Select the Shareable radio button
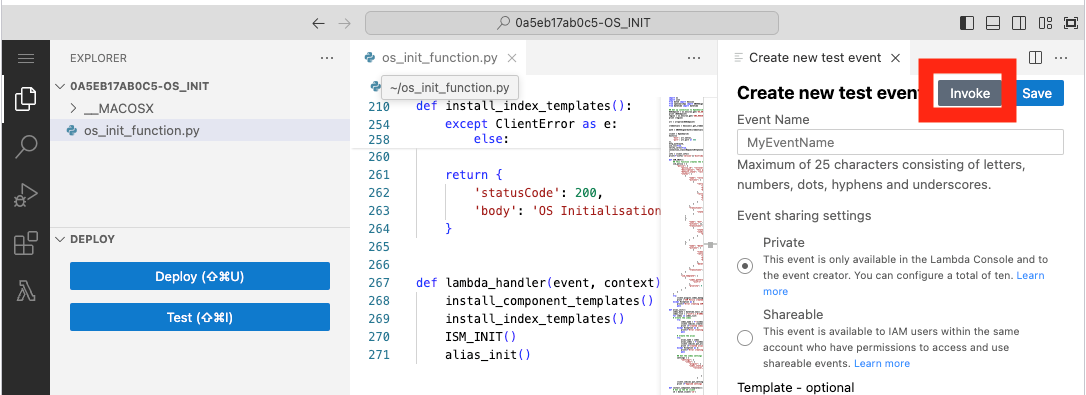Image resolution: width=1086 pixels, height=395 pixels. click(x=745, y=338)
